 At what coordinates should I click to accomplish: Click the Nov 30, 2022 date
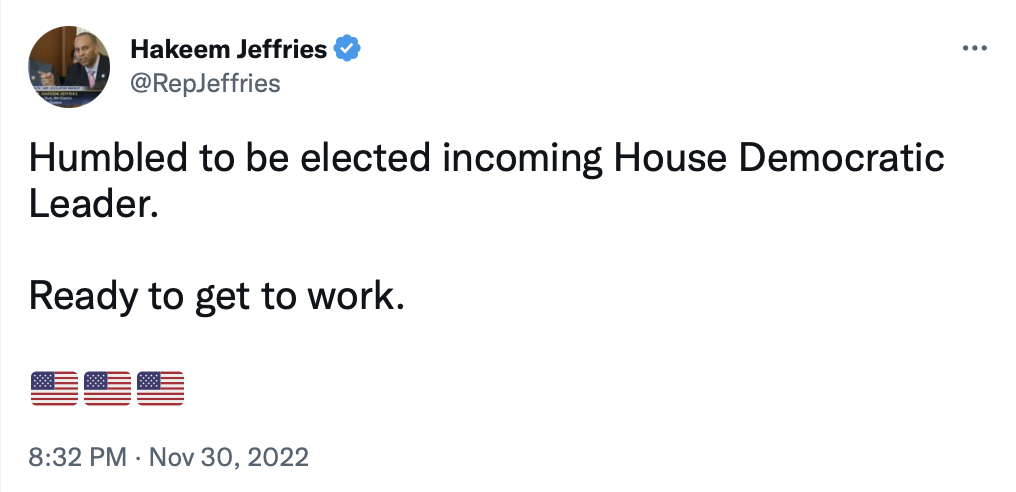coord(229,458)
